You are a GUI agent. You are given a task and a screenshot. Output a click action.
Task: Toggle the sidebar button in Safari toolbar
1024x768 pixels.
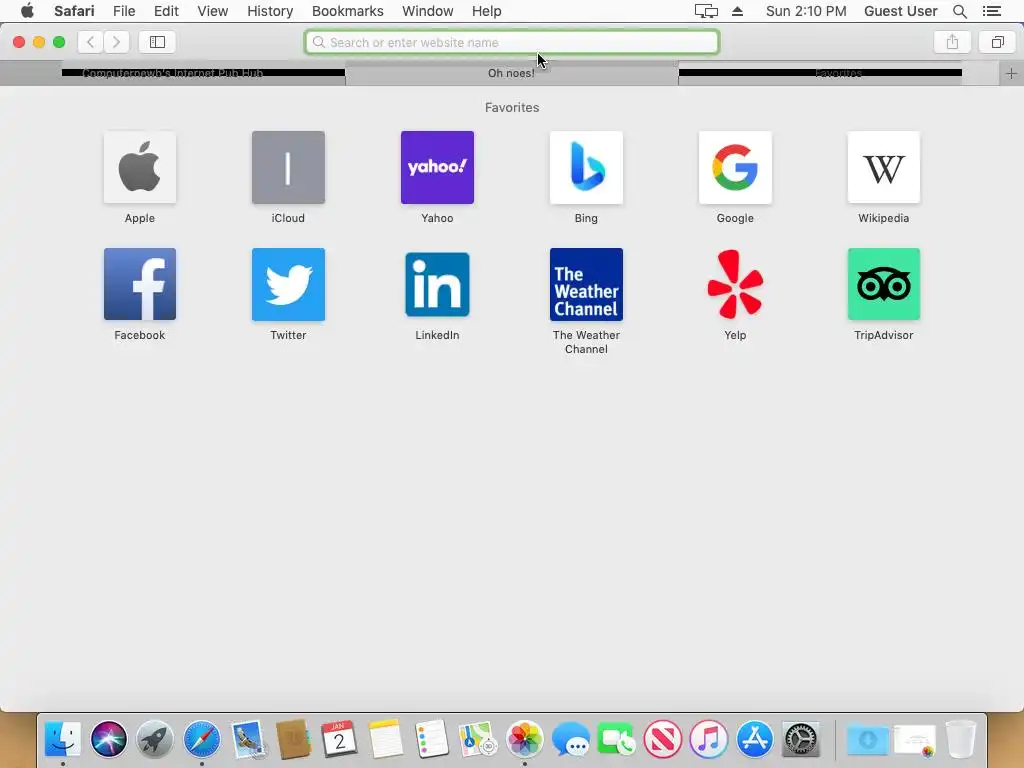(157, 42)
